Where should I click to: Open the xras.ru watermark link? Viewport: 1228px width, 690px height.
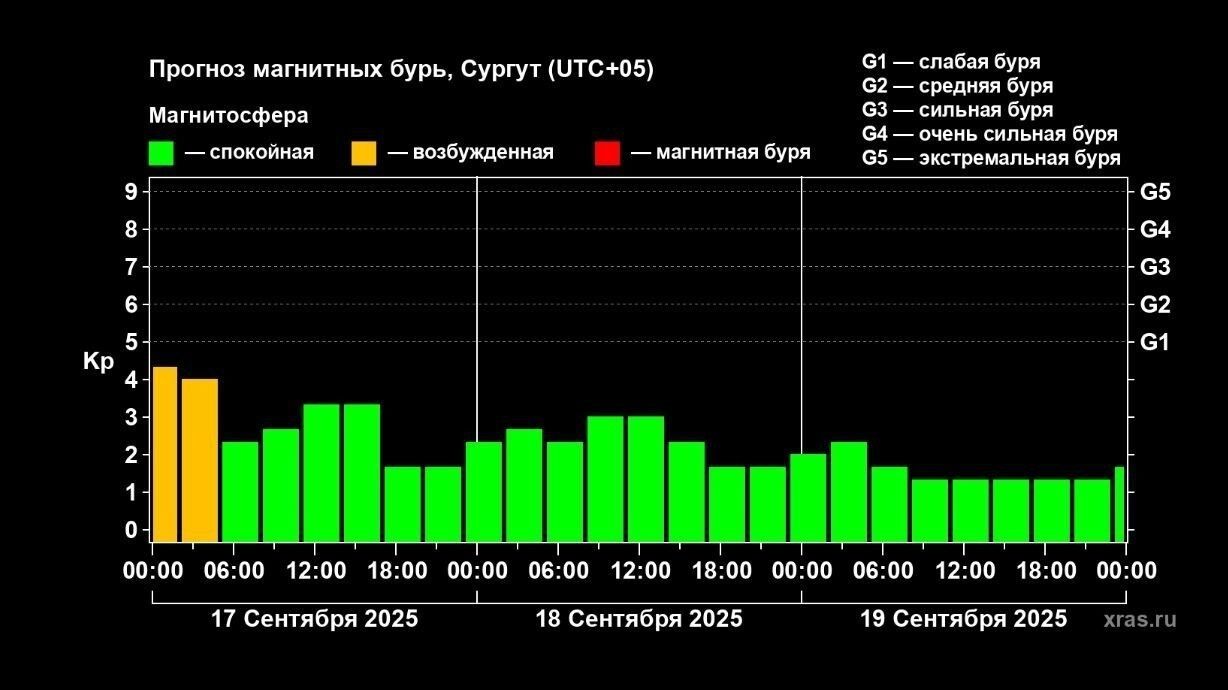click(1140, 619)
